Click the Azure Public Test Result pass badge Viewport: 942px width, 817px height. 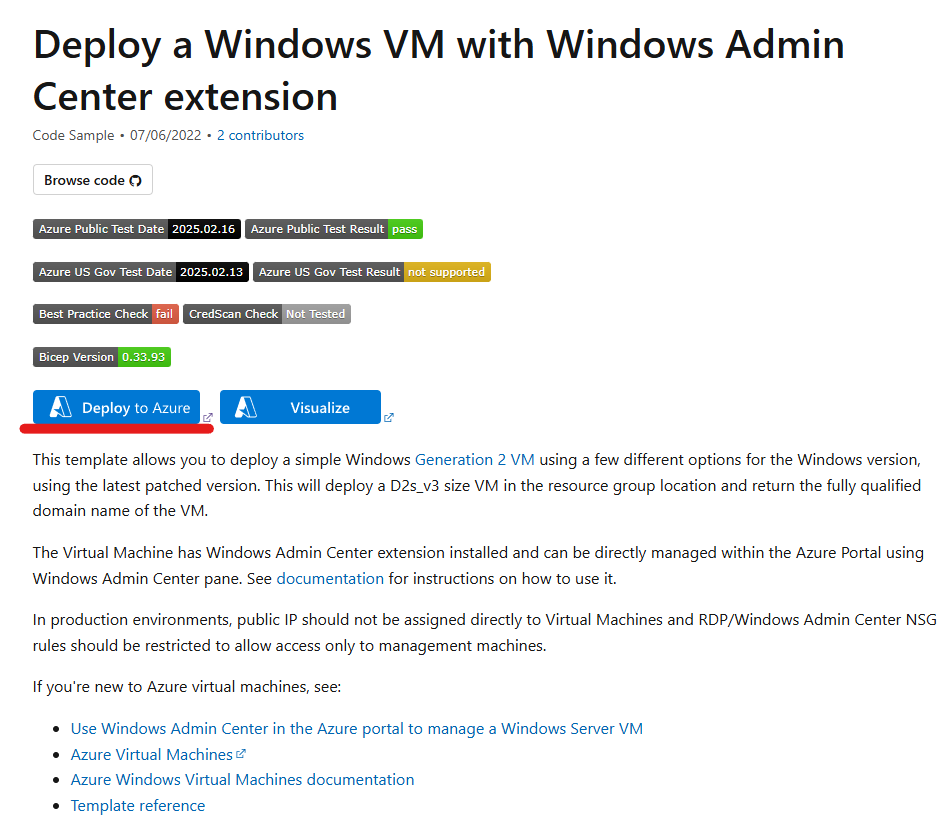click(334, 229)
